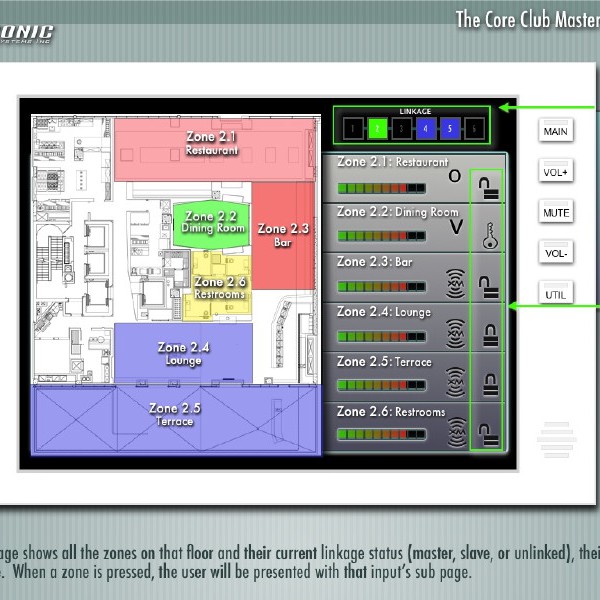This screenshot has height=600, width=600.
Task: Click the V source icon for Dining Room
Action: pyautogui.click(x=455, y=228)
